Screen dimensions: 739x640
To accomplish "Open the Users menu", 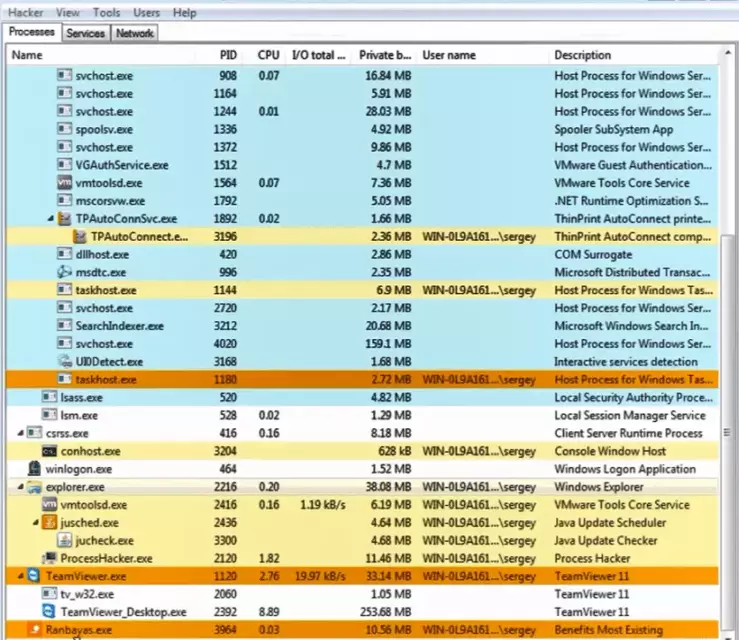I will click(x=147, y=13).
